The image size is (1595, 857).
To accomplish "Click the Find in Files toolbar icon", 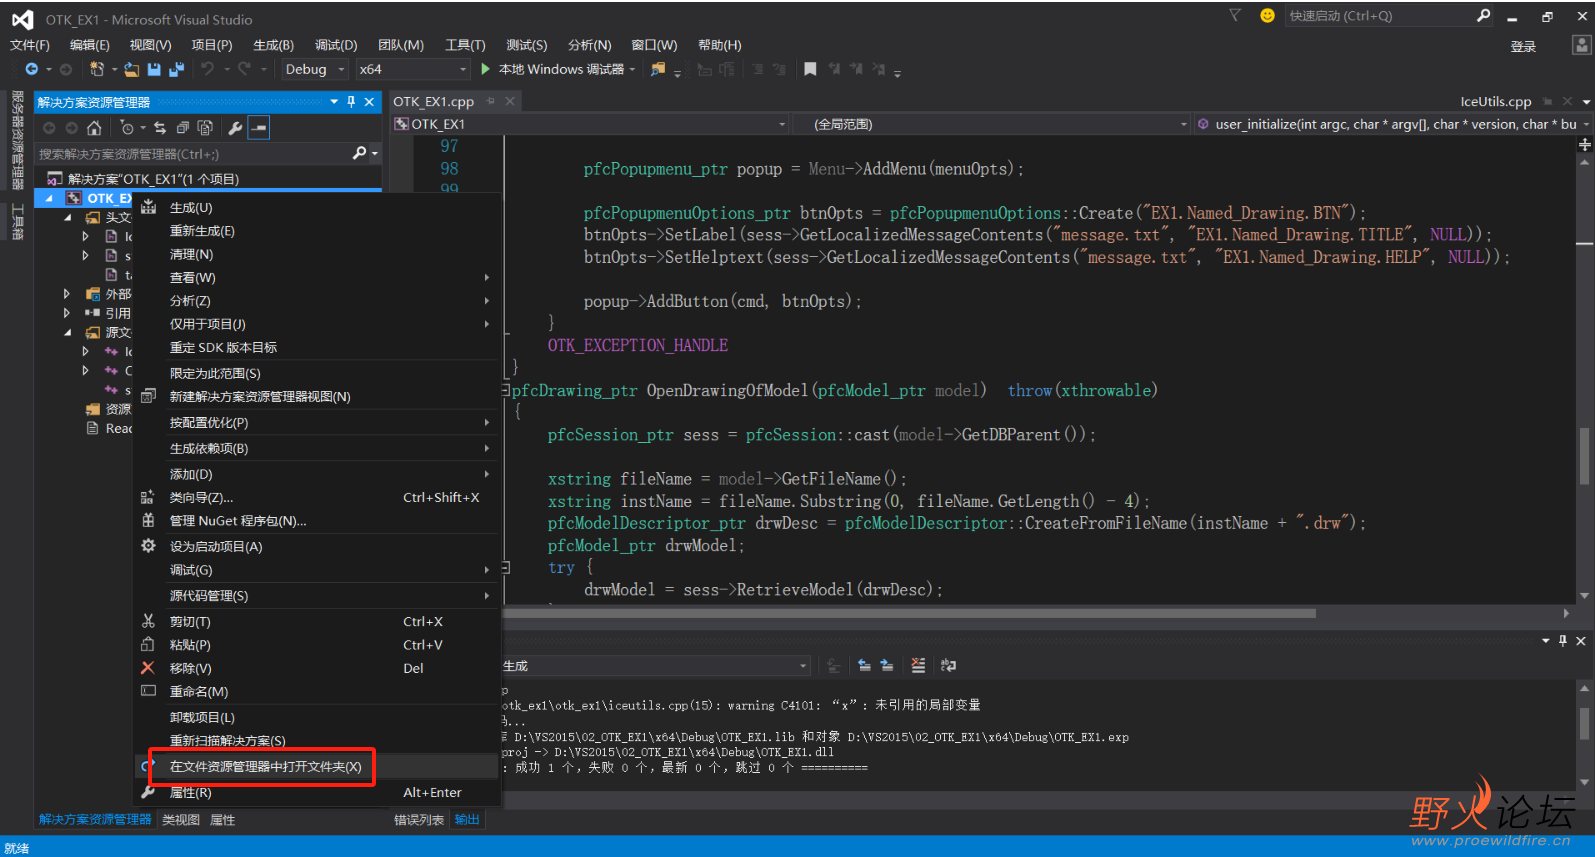I will point(657,69).
